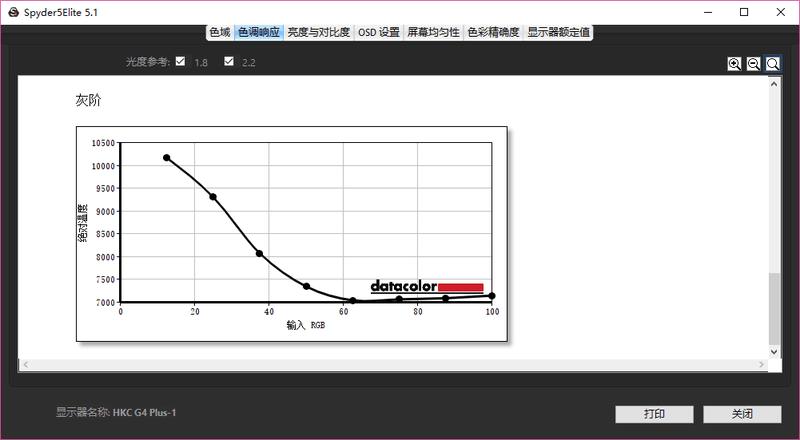Click the vertical scrollbar down arrow
800x440 pixels.
pyautogui.click(x=774, y=352)
